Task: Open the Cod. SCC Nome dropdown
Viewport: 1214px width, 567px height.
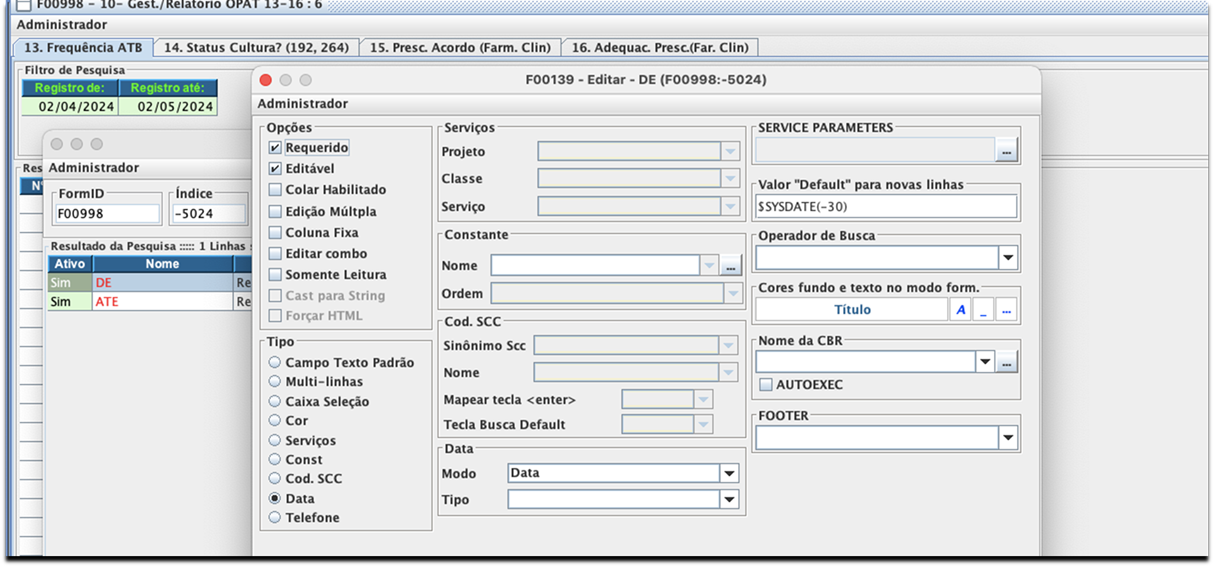Action: [x=731, y=372]
